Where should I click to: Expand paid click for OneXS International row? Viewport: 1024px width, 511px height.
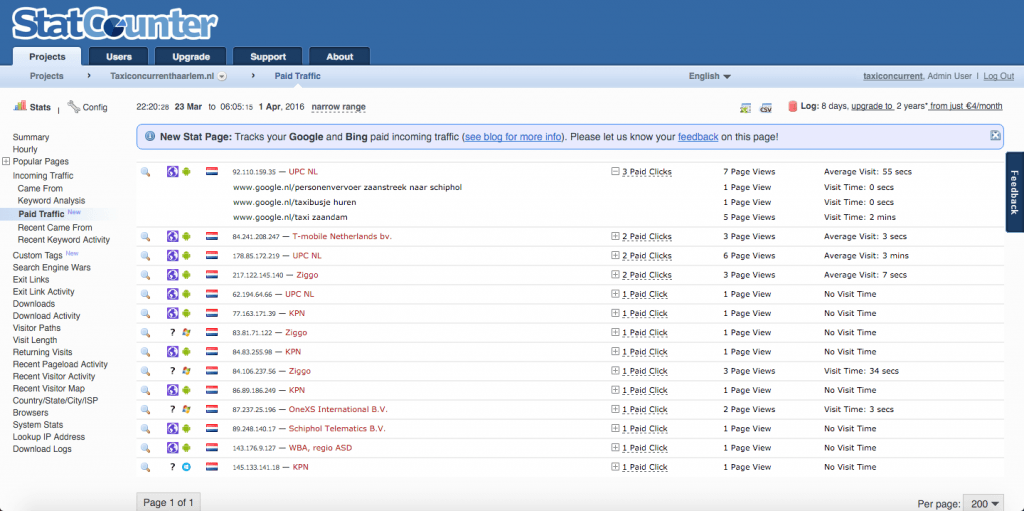(615, 410)
